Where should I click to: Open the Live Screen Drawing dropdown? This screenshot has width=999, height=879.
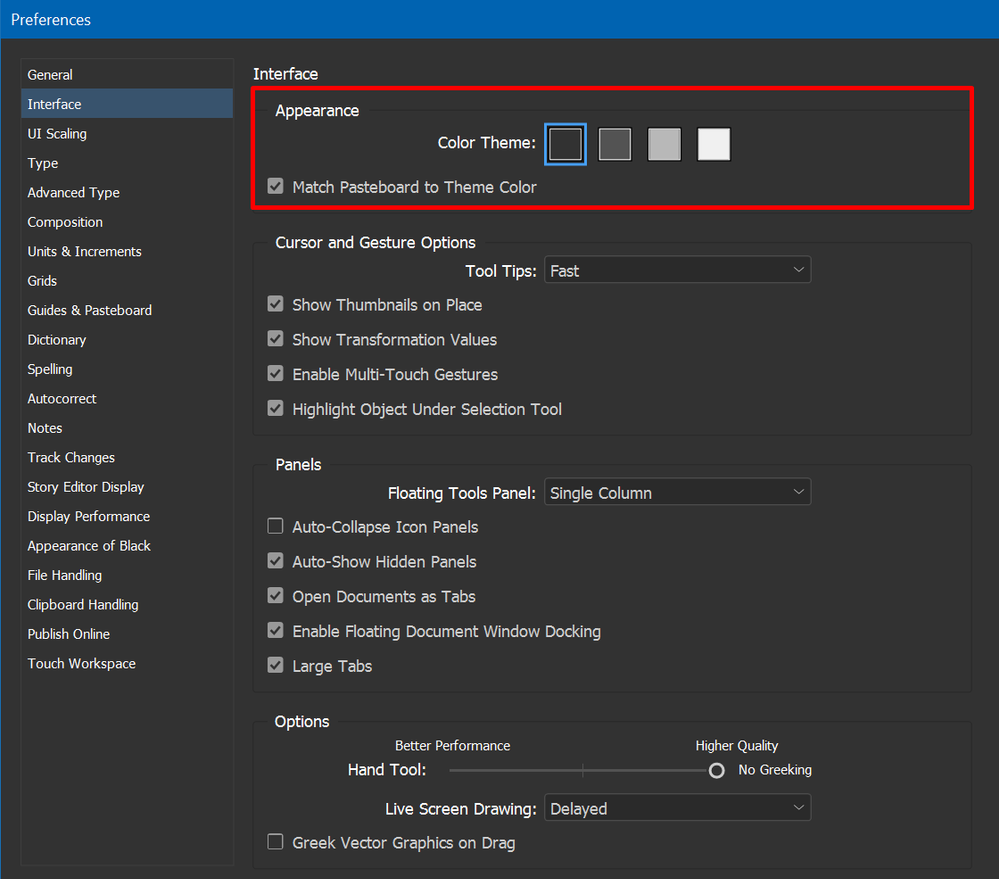(x=677, y=808)
